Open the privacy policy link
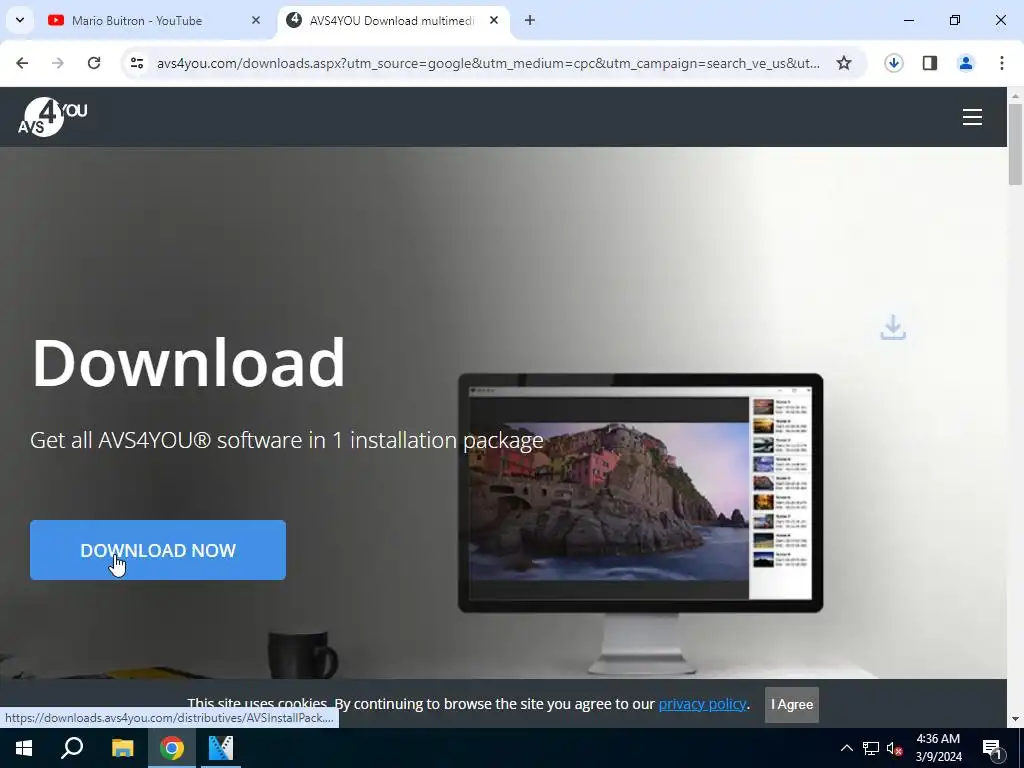 pos(702,704)
